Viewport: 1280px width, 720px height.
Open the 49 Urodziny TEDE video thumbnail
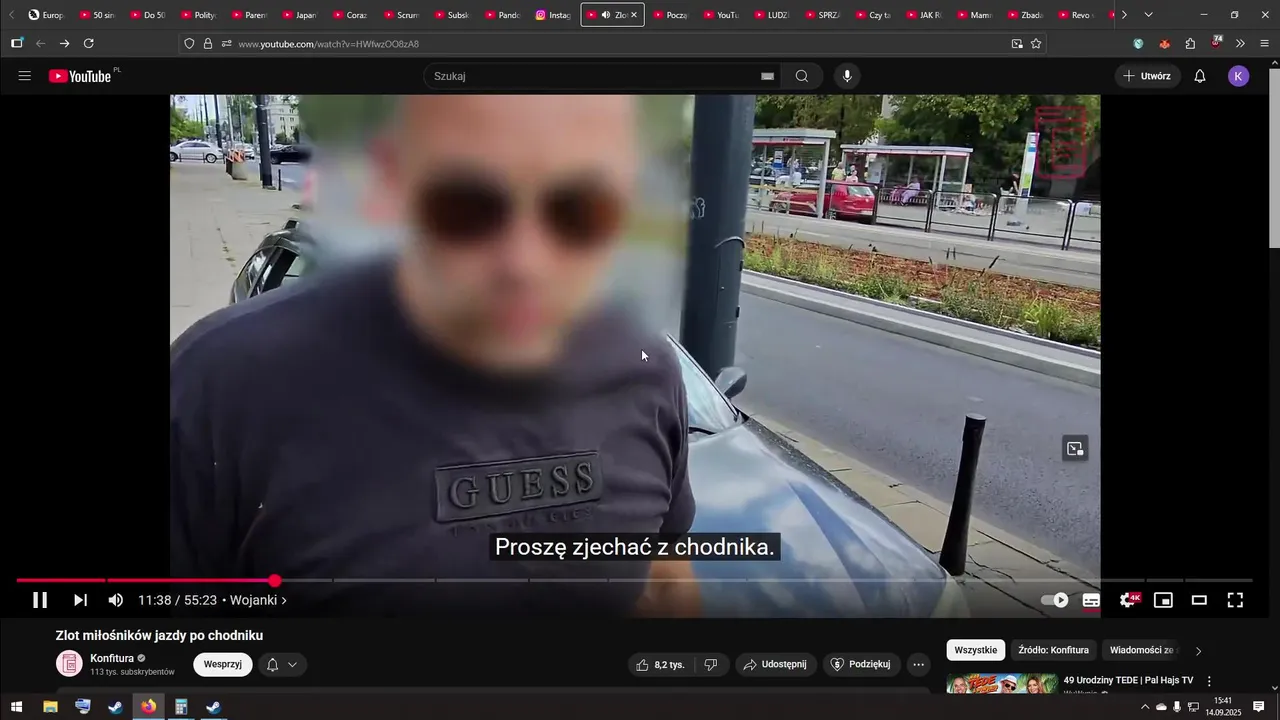coord(1002,683)
